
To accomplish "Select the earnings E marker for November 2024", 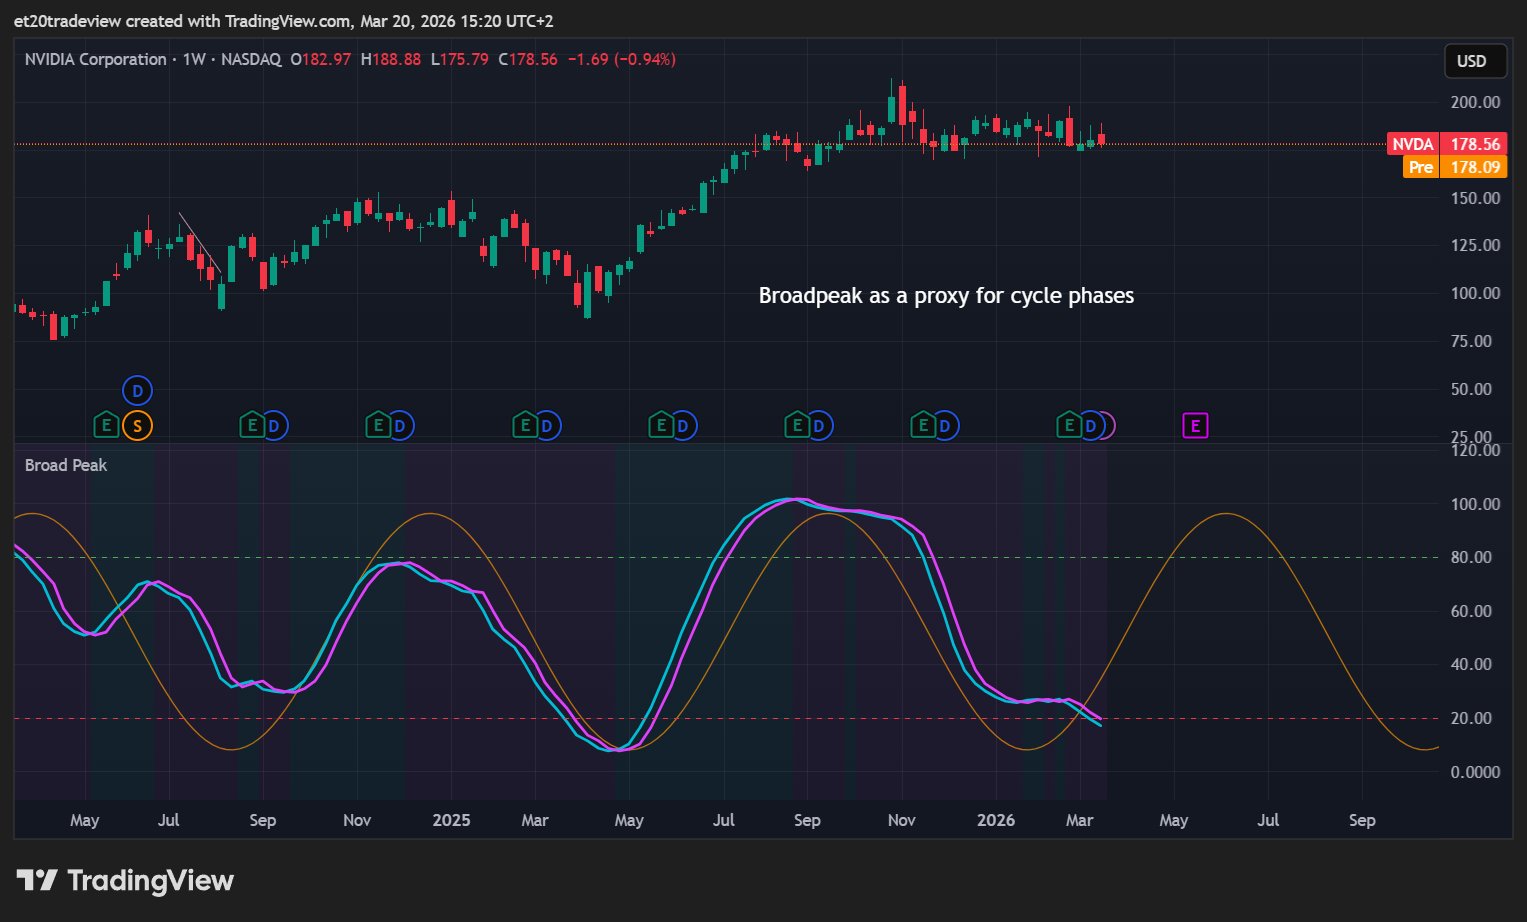I will coord(378,426).
